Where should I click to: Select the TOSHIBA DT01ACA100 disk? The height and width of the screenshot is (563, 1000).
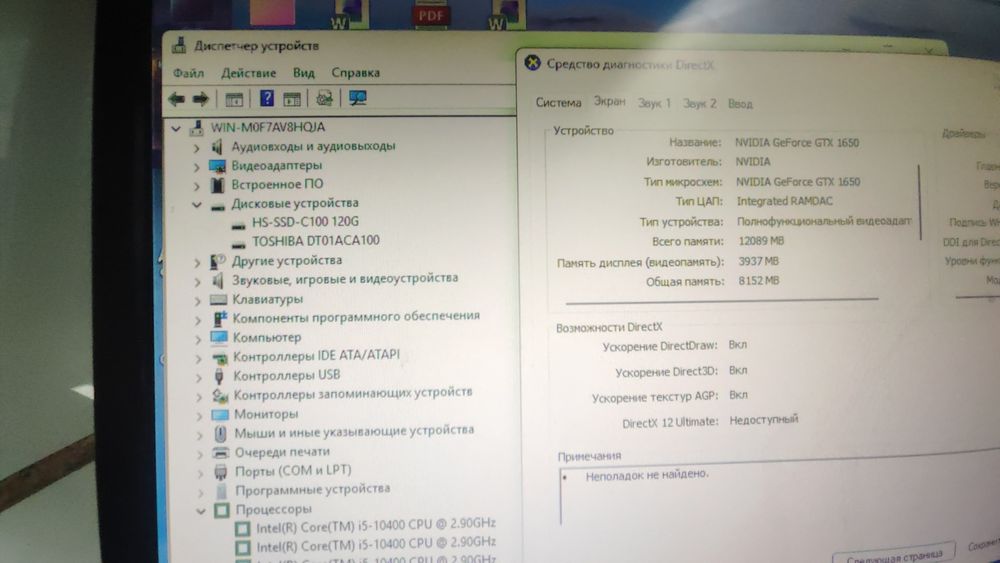click(316, 241)
